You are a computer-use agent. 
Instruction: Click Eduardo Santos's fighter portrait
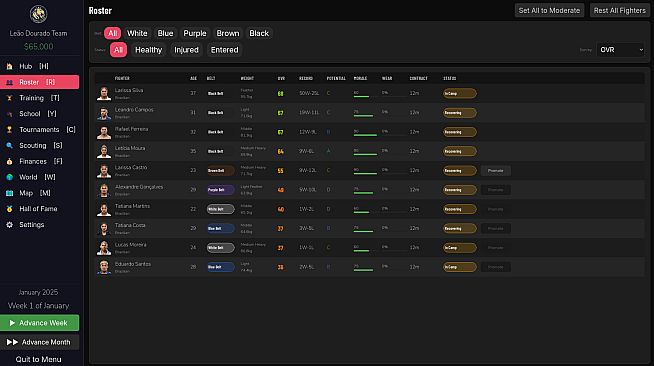pos(104,267)
